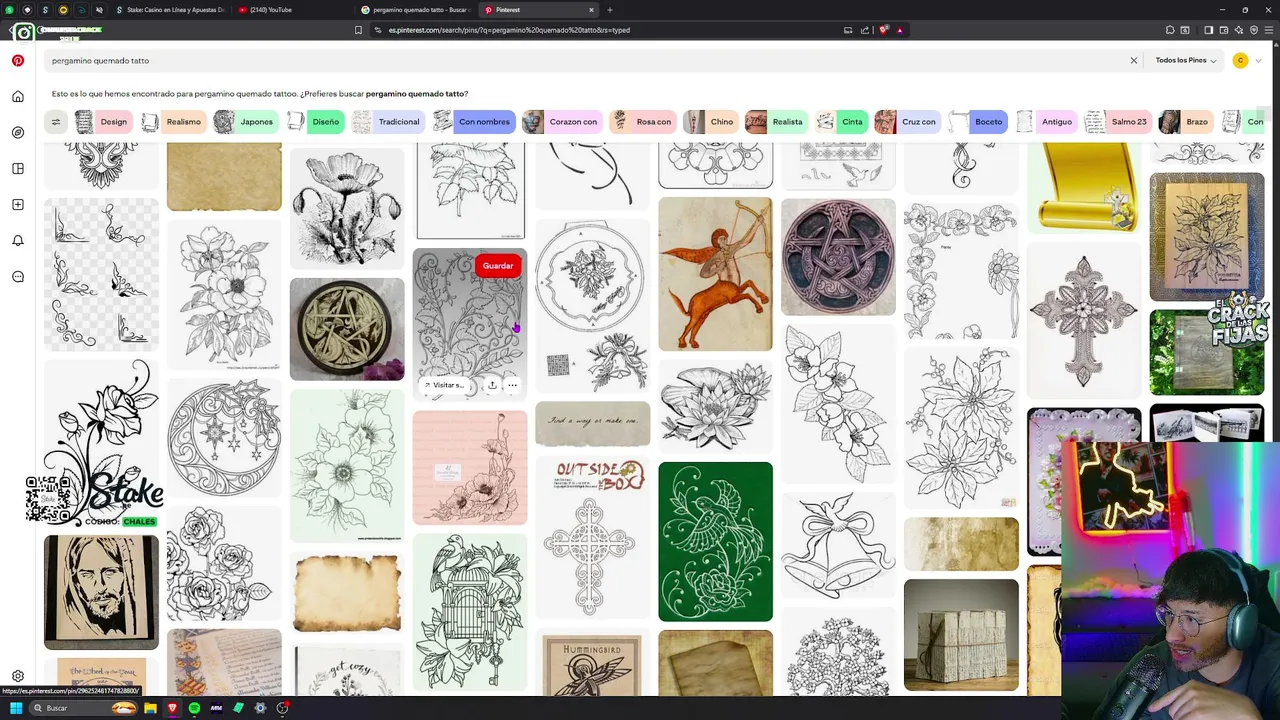Open Windows Start menu
This screenshot has height=720, width=1280.
[16, 708]
